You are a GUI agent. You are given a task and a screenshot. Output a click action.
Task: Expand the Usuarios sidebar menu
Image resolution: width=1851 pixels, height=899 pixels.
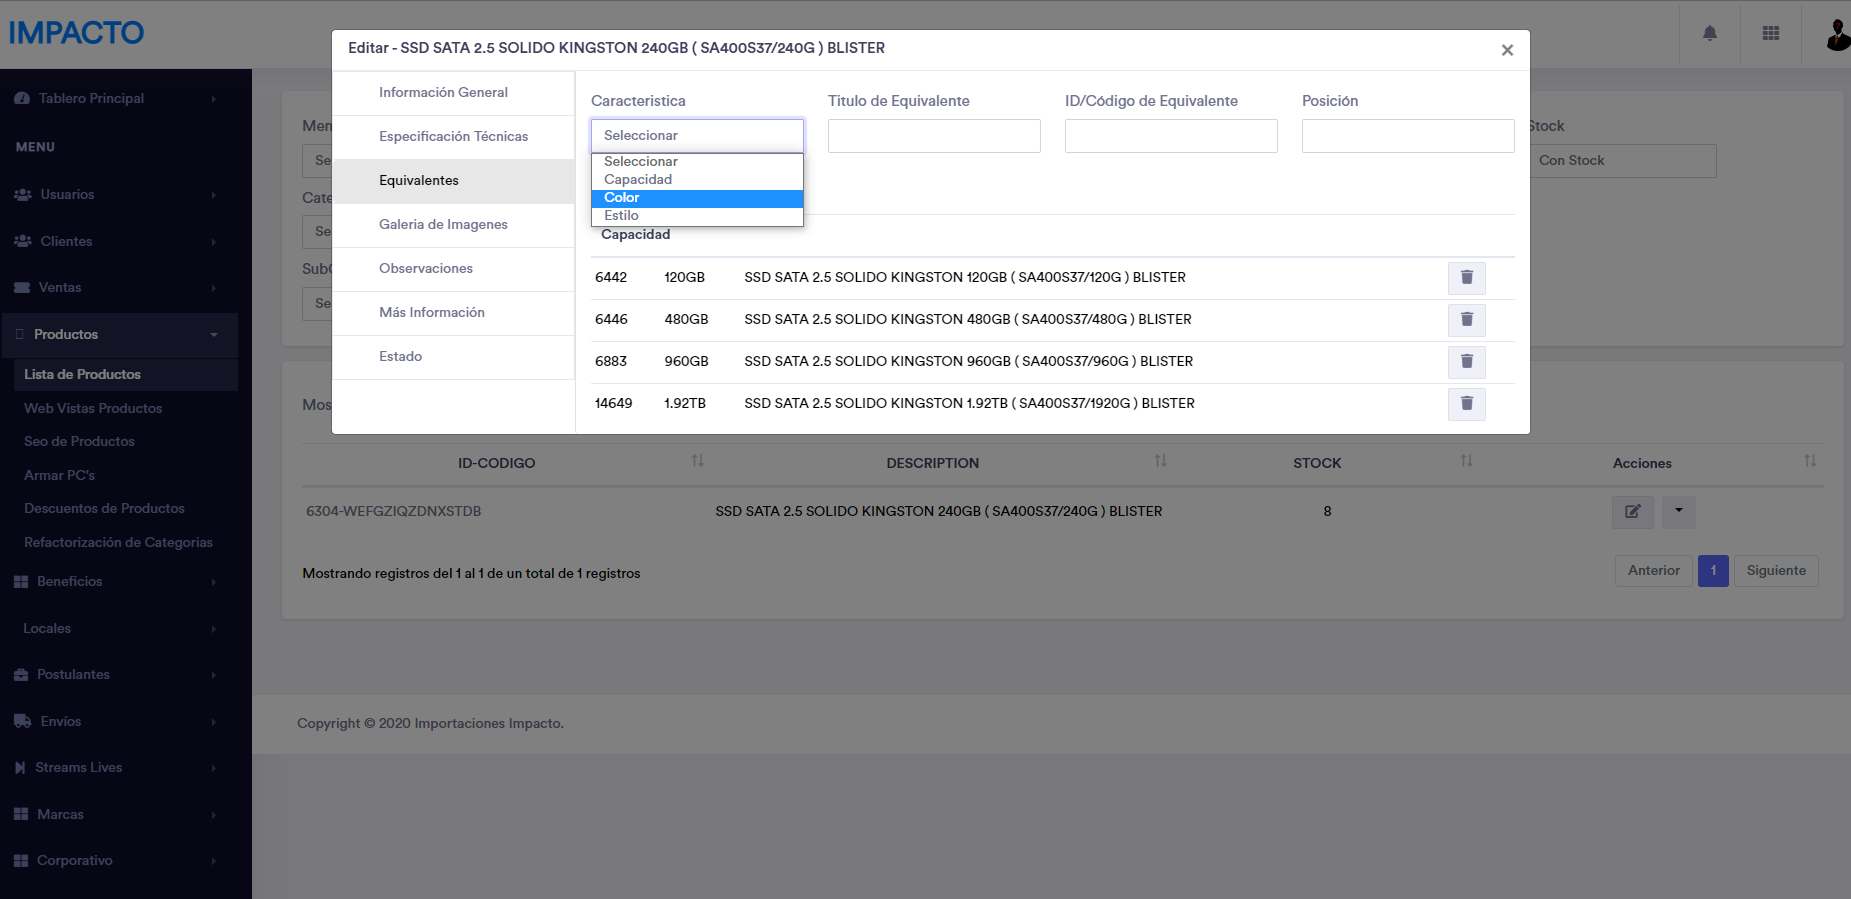pyautogui.click(x=118, y=195)
